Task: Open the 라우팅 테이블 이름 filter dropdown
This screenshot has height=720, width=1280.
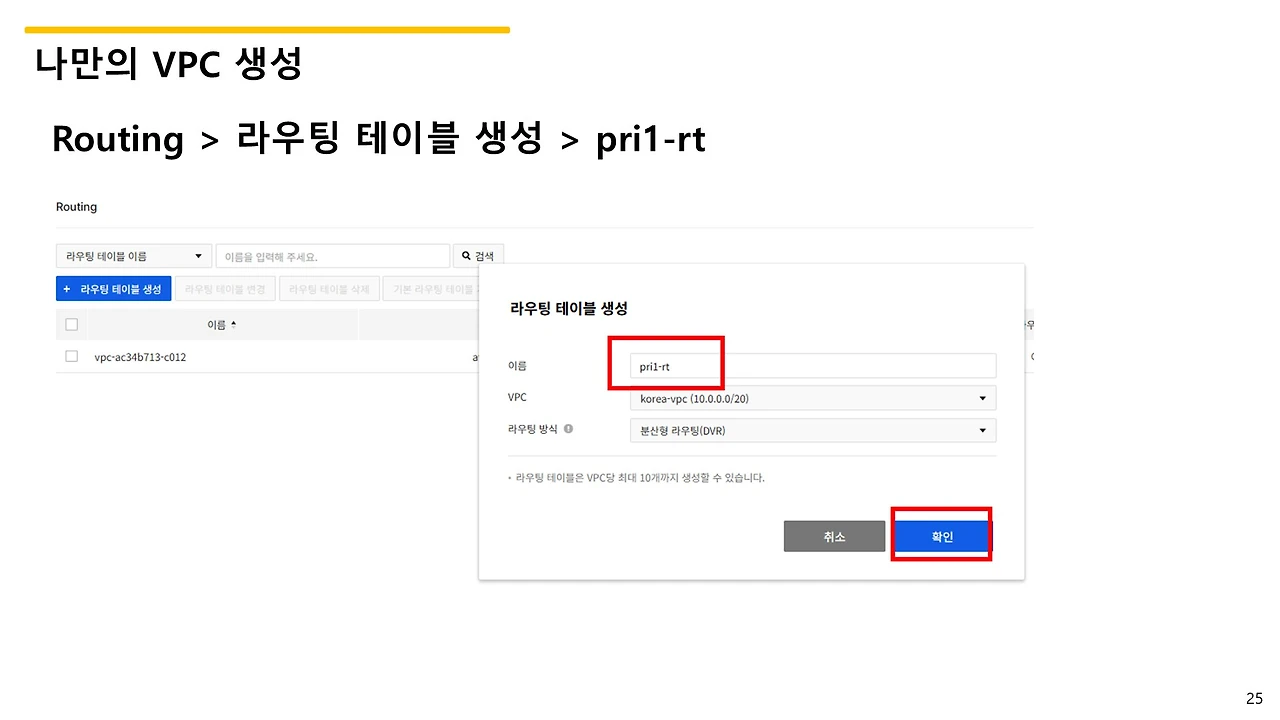Action: 133,255
